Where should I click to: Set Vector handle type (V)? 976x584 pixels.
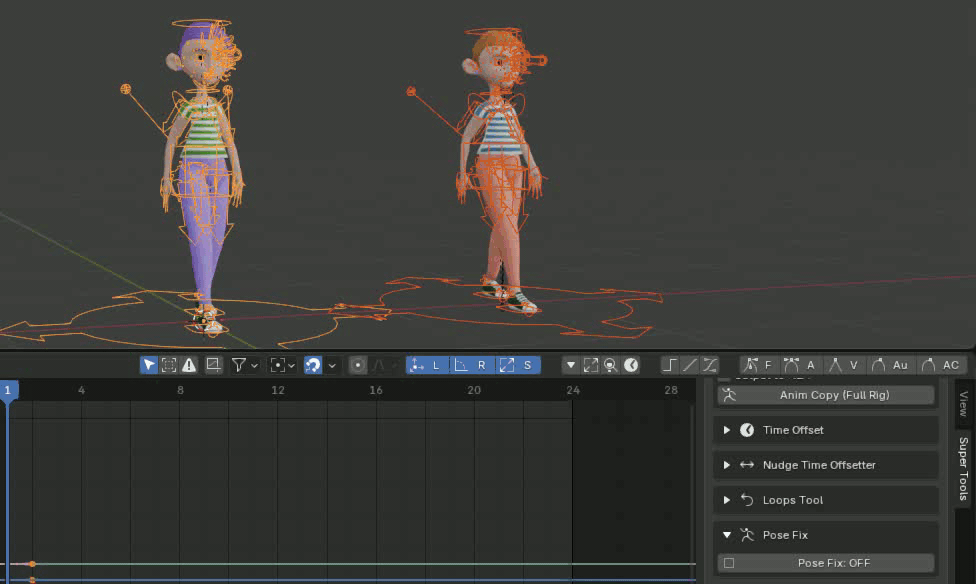tap(844, 365)
